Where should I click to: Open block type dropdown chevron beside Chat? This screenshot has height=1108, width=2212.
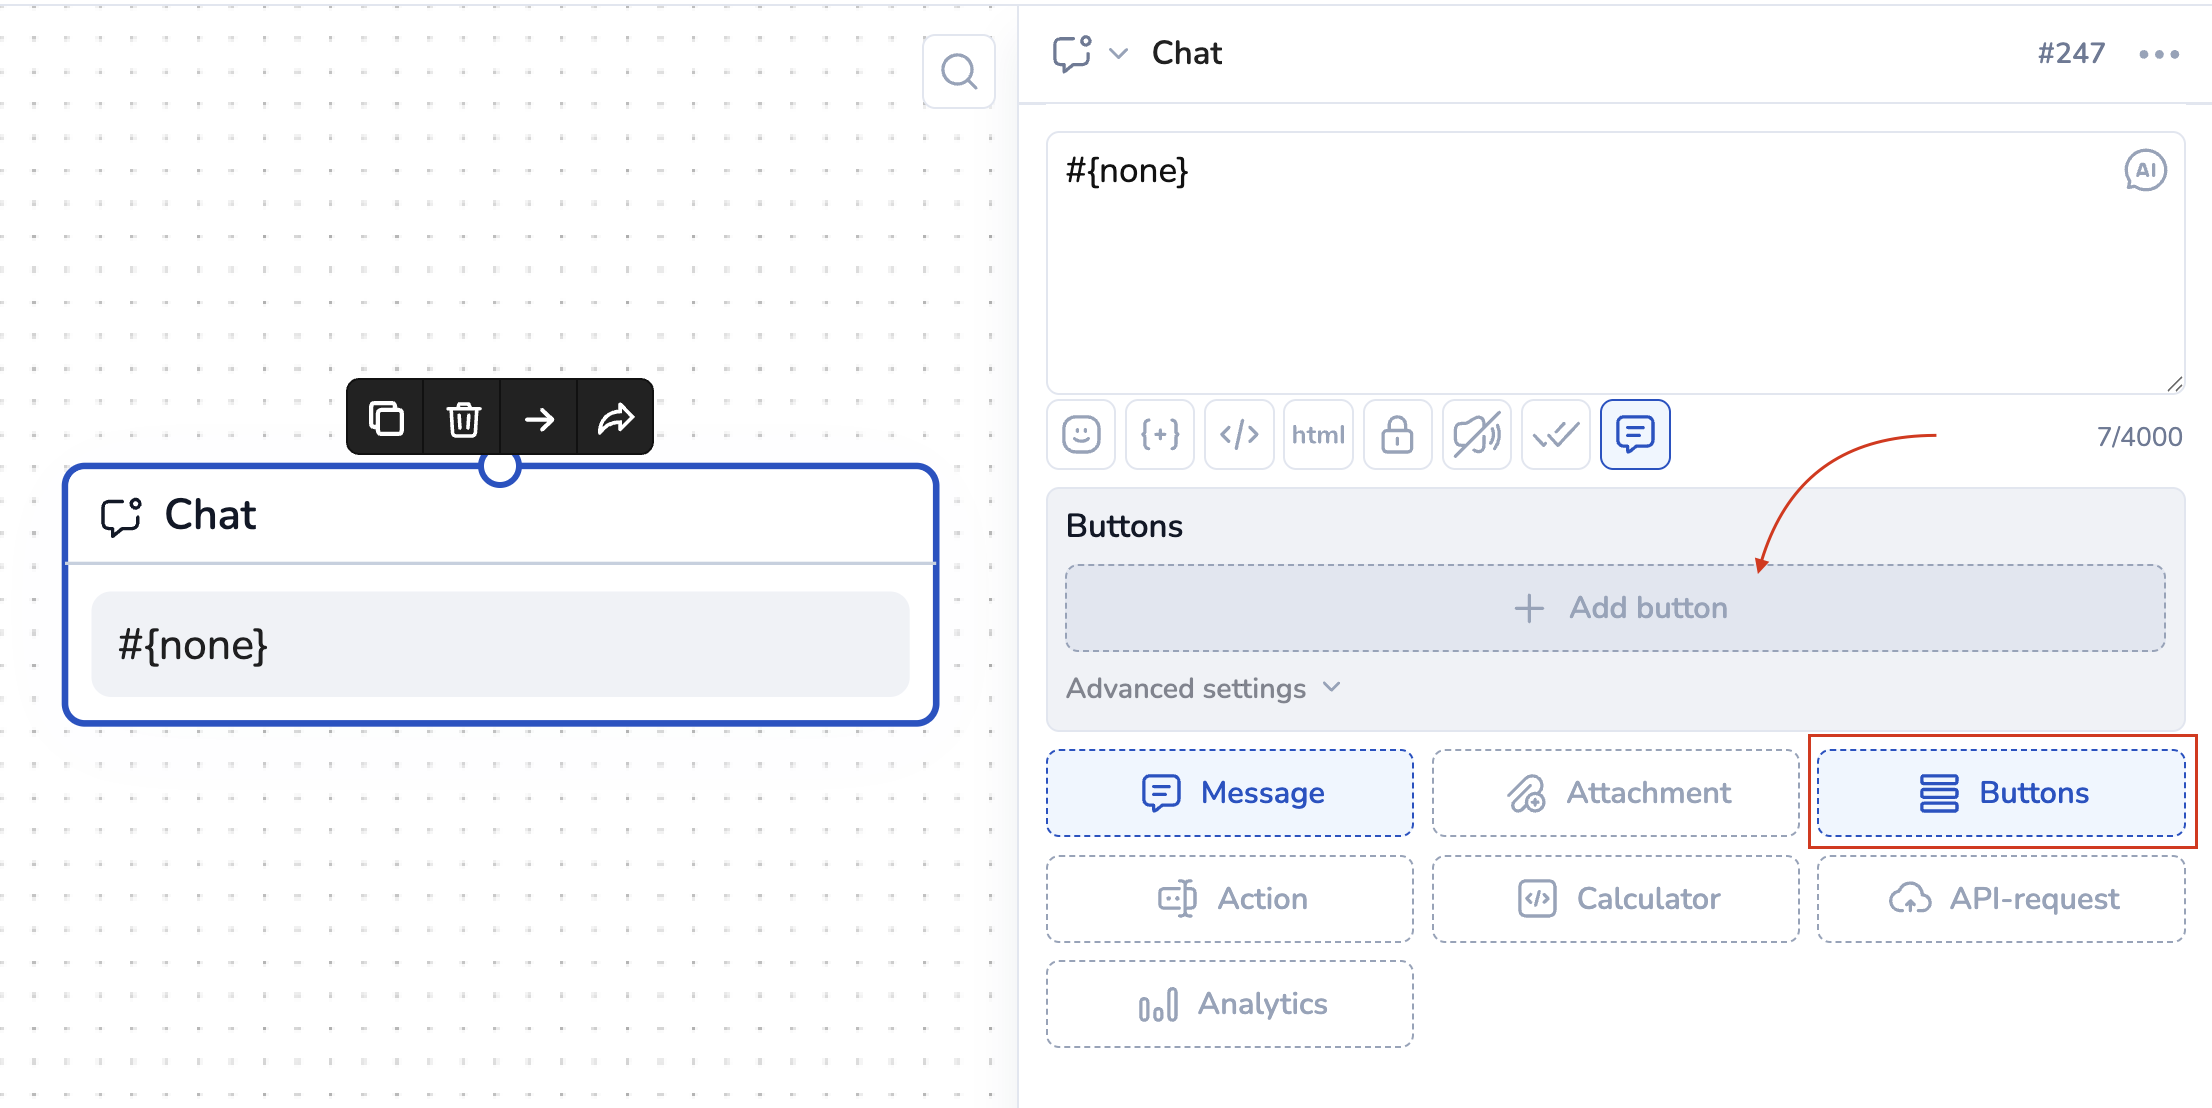[x=1119, y=54]
